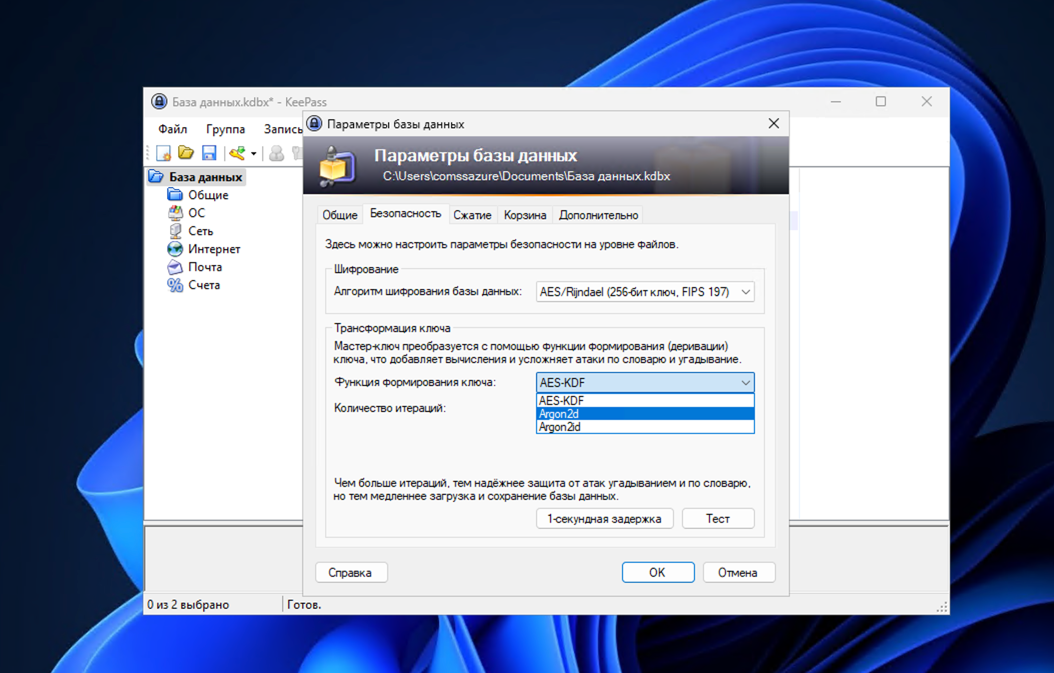The image size is (1054, 673).
Task: Click the 'Количество итераций:' label
Action: [x=390, y=408]
